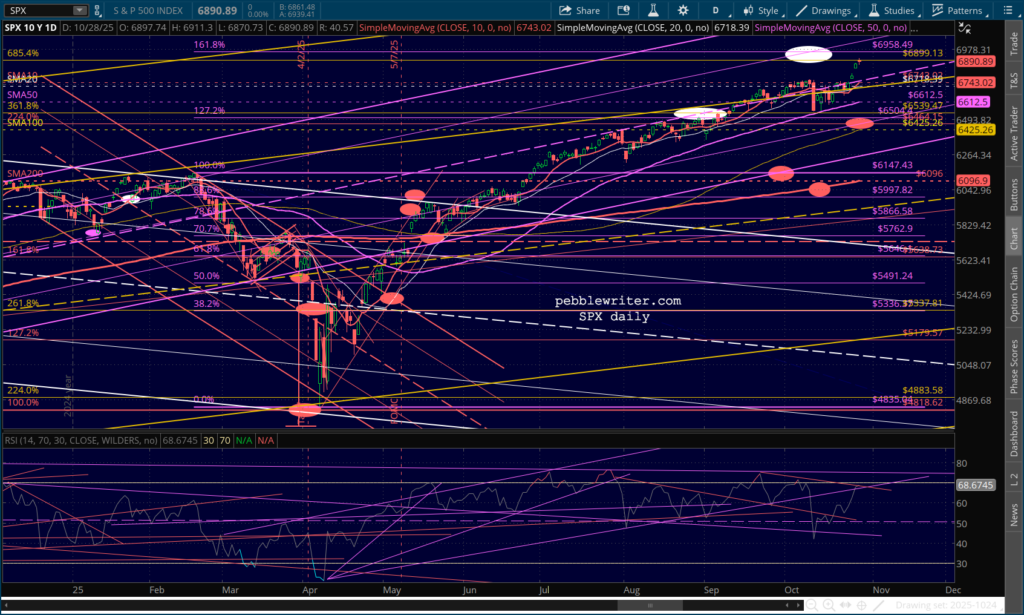Click the RSI 70 overbought value

coord(225,440)
